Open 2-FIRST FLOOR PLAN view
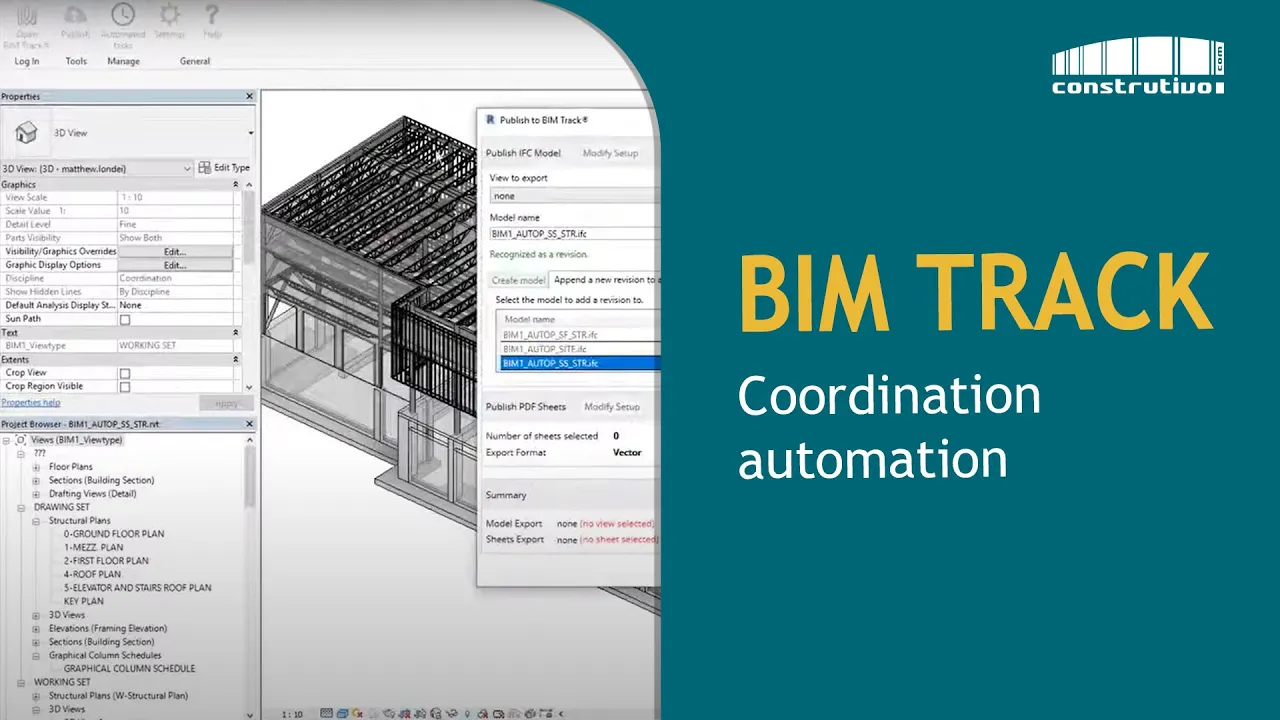The width and height of the screenshot is (1280, 720). click(106, 561)
